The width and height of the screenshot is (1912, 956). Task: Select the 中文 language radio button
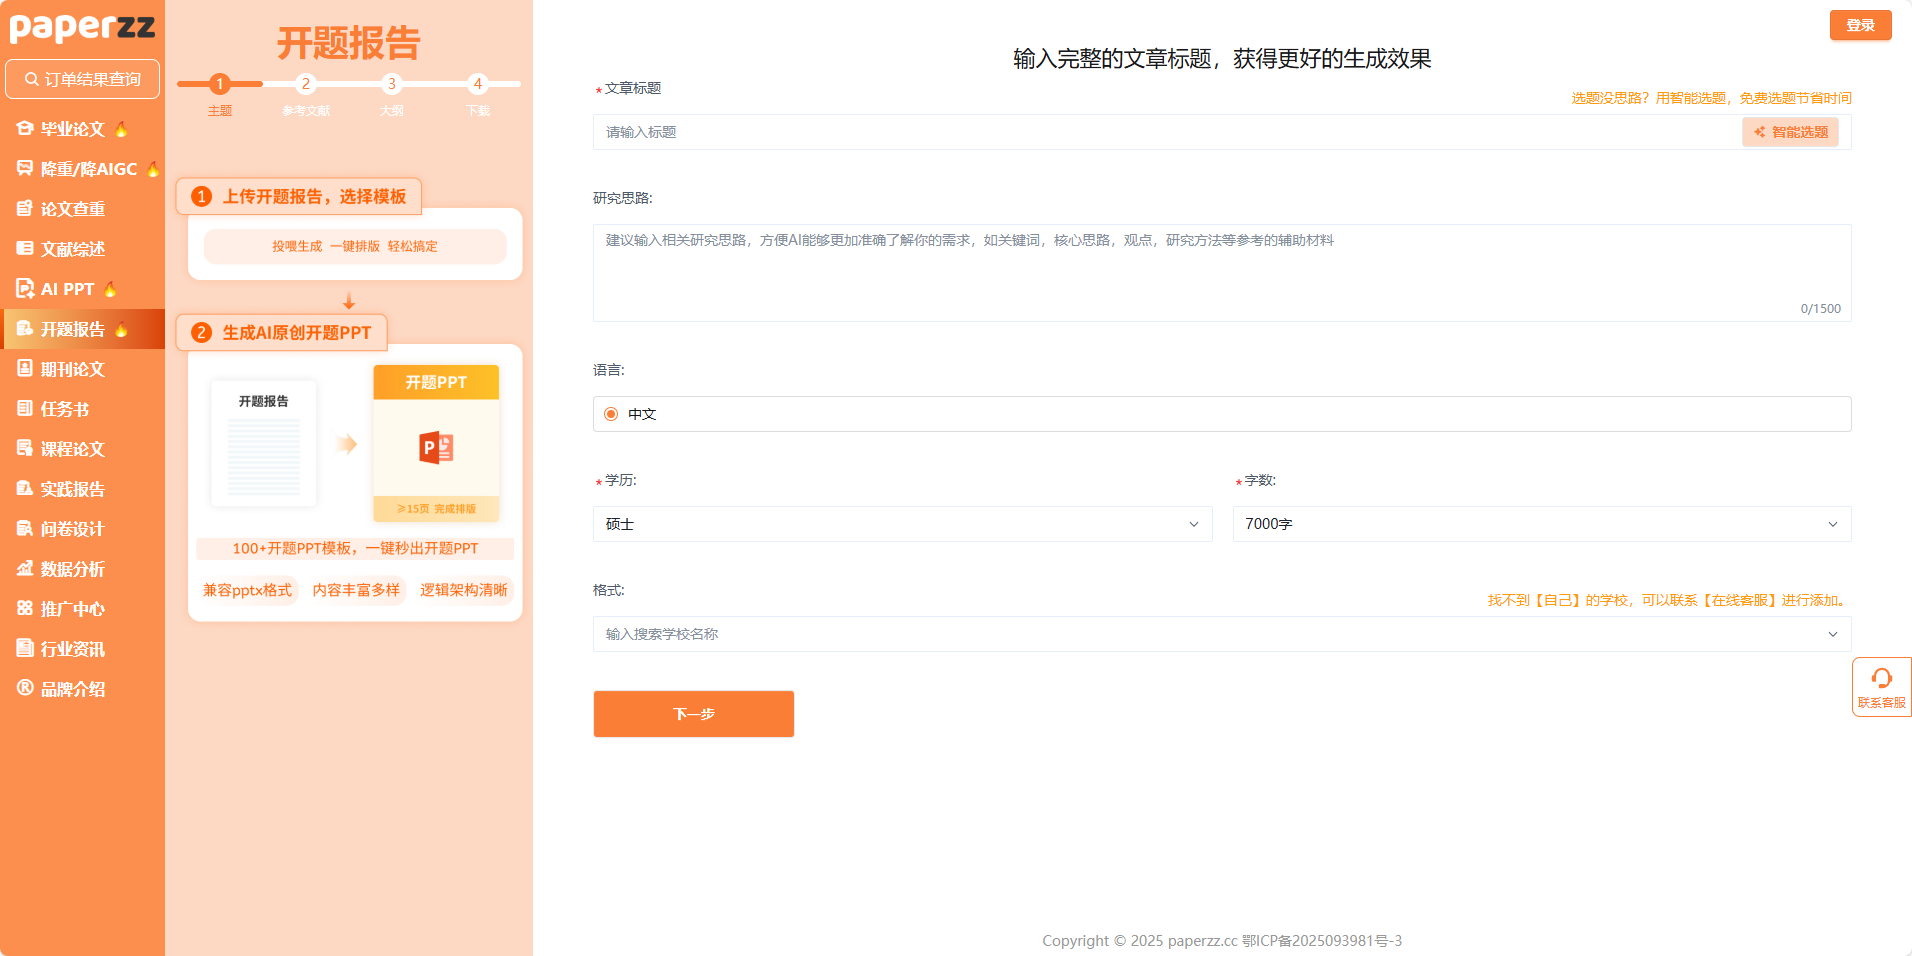pyautogui.click(x=610, y=413)
